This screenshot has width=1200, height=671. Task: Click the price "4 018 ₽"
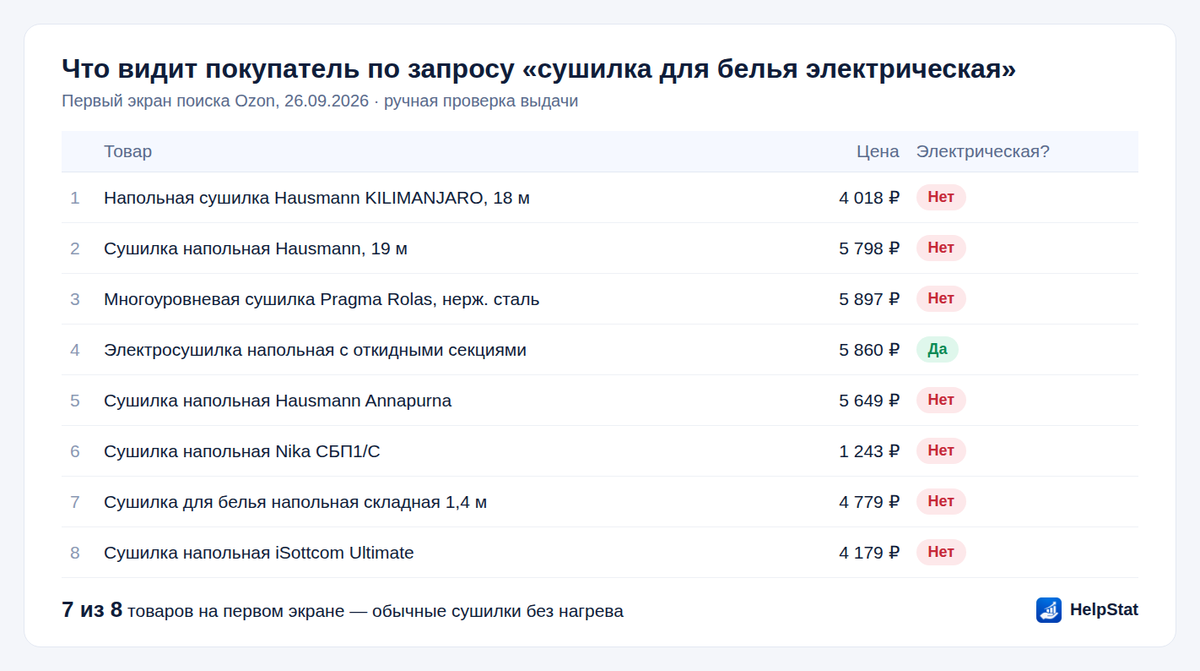pyautogui.click(x=870, y=198)
